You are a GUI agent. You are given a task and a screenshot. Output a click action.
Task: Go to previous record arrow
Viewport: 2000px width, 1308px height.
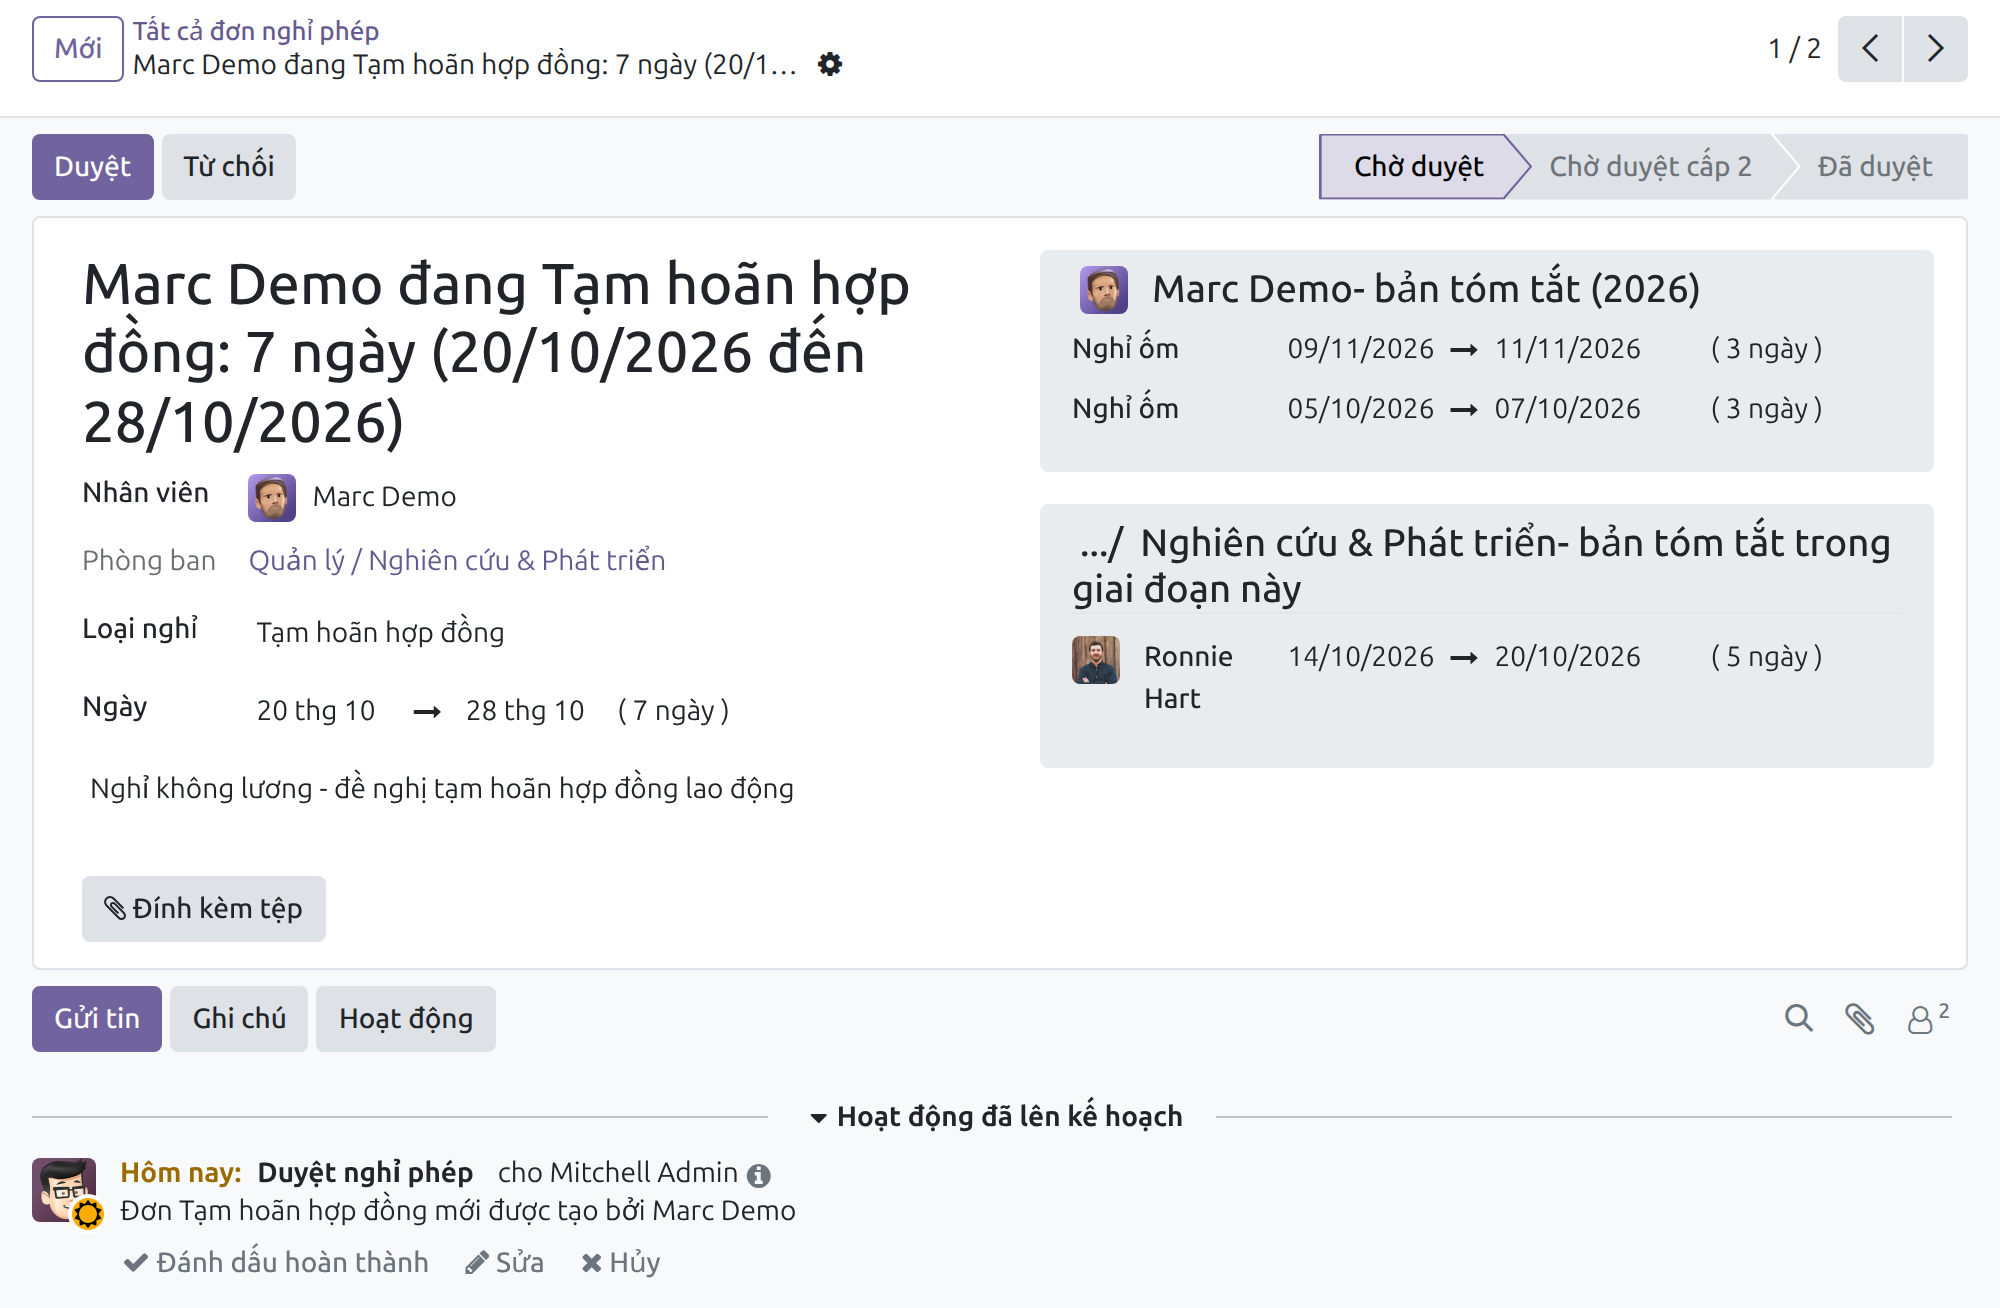[1870, 49]
